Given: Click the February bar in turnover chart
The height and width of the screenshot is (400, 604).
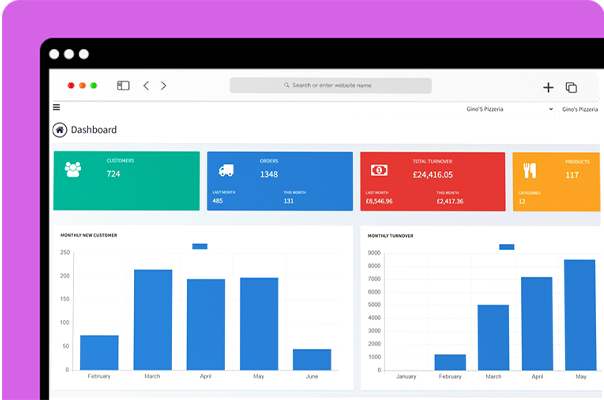Looking at the screenshot, I should (450, 362).
